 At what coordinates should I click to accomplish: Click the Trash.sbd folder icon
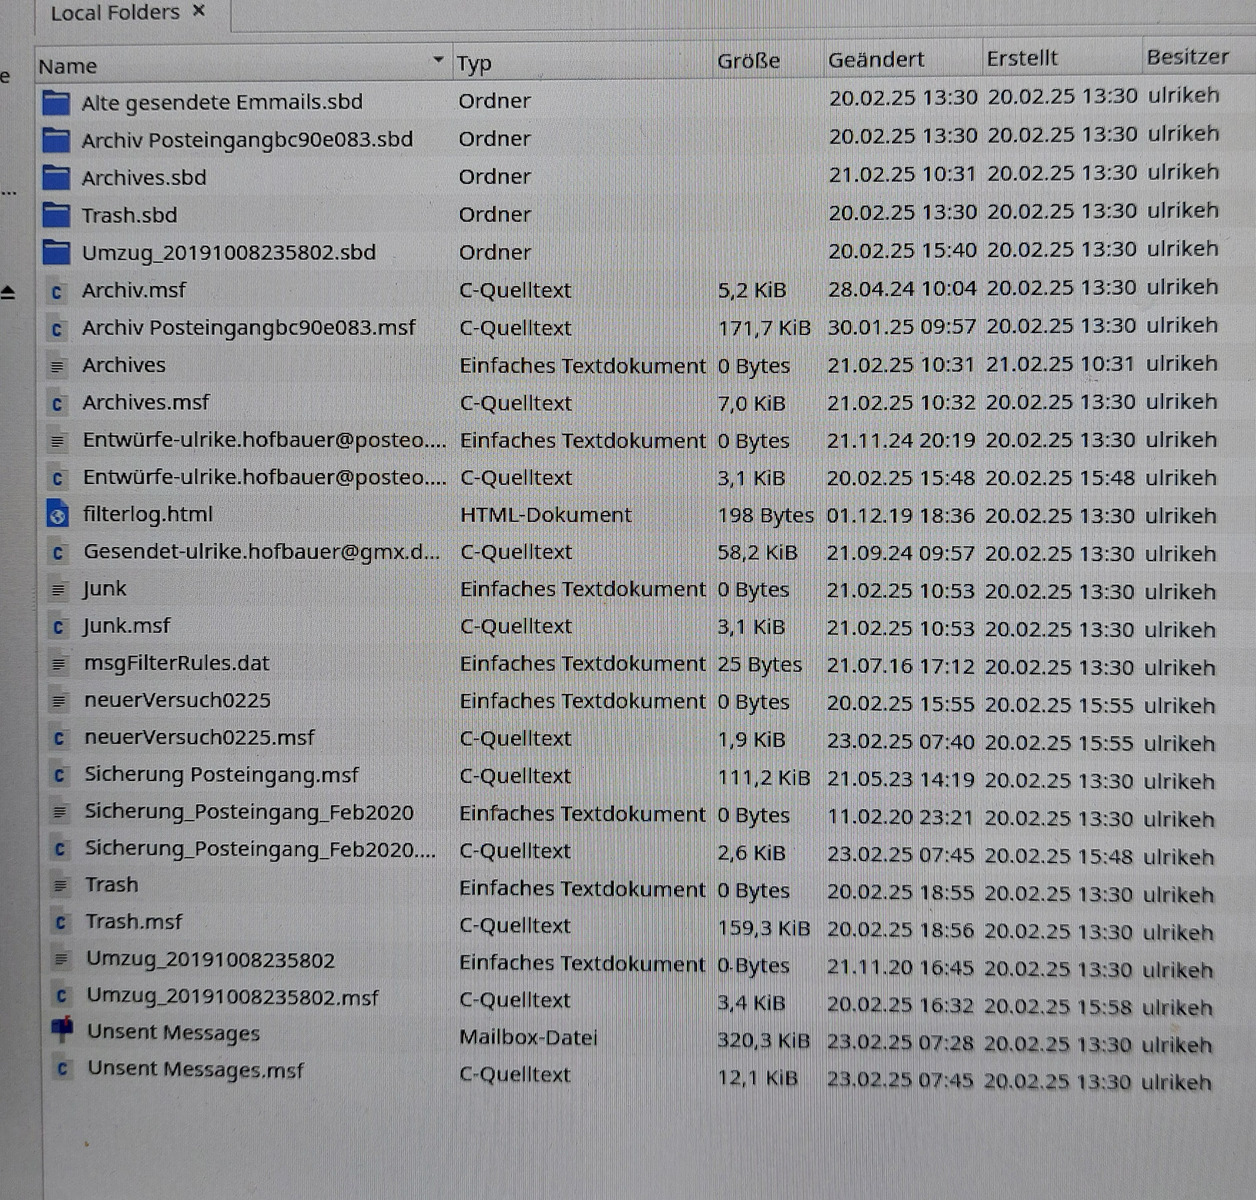pos(56,215)
